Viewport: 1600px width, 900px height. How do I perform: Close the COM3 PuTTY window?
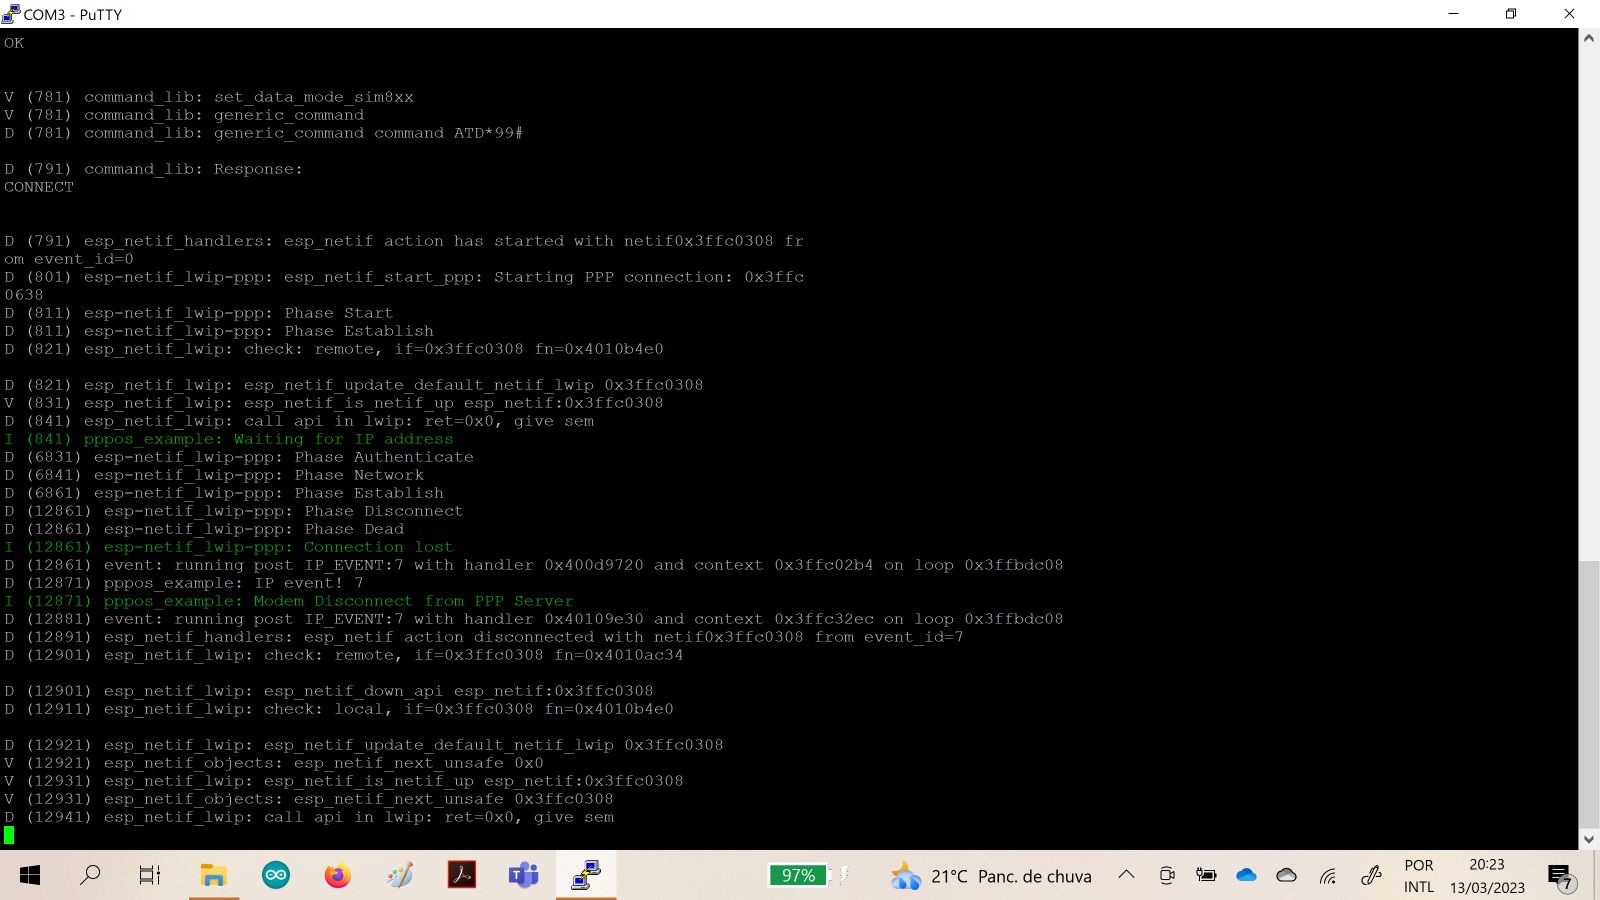(1569, 14)
